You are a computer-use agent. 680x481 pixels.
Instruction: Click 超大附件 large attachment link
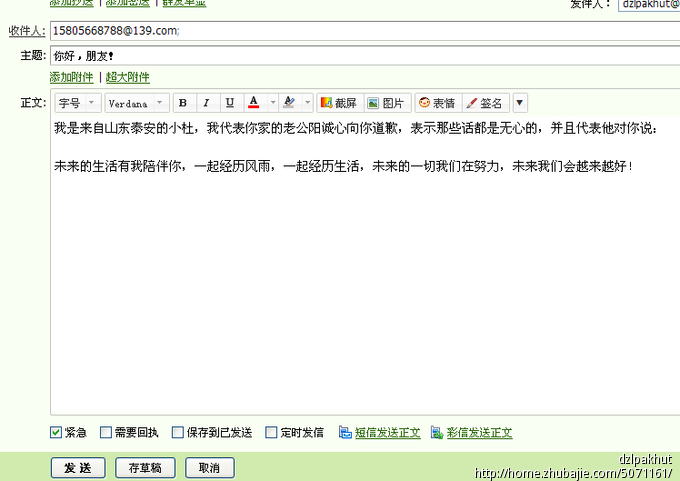[128, 78]
